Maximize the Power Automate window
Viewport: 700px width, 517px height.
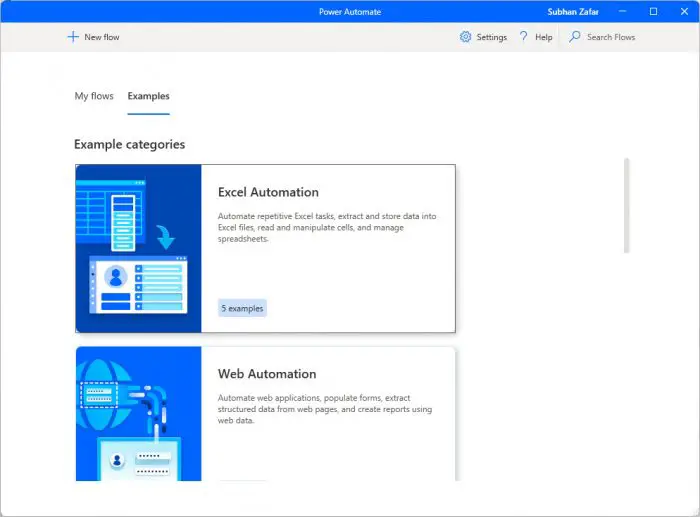click(653, 12)
